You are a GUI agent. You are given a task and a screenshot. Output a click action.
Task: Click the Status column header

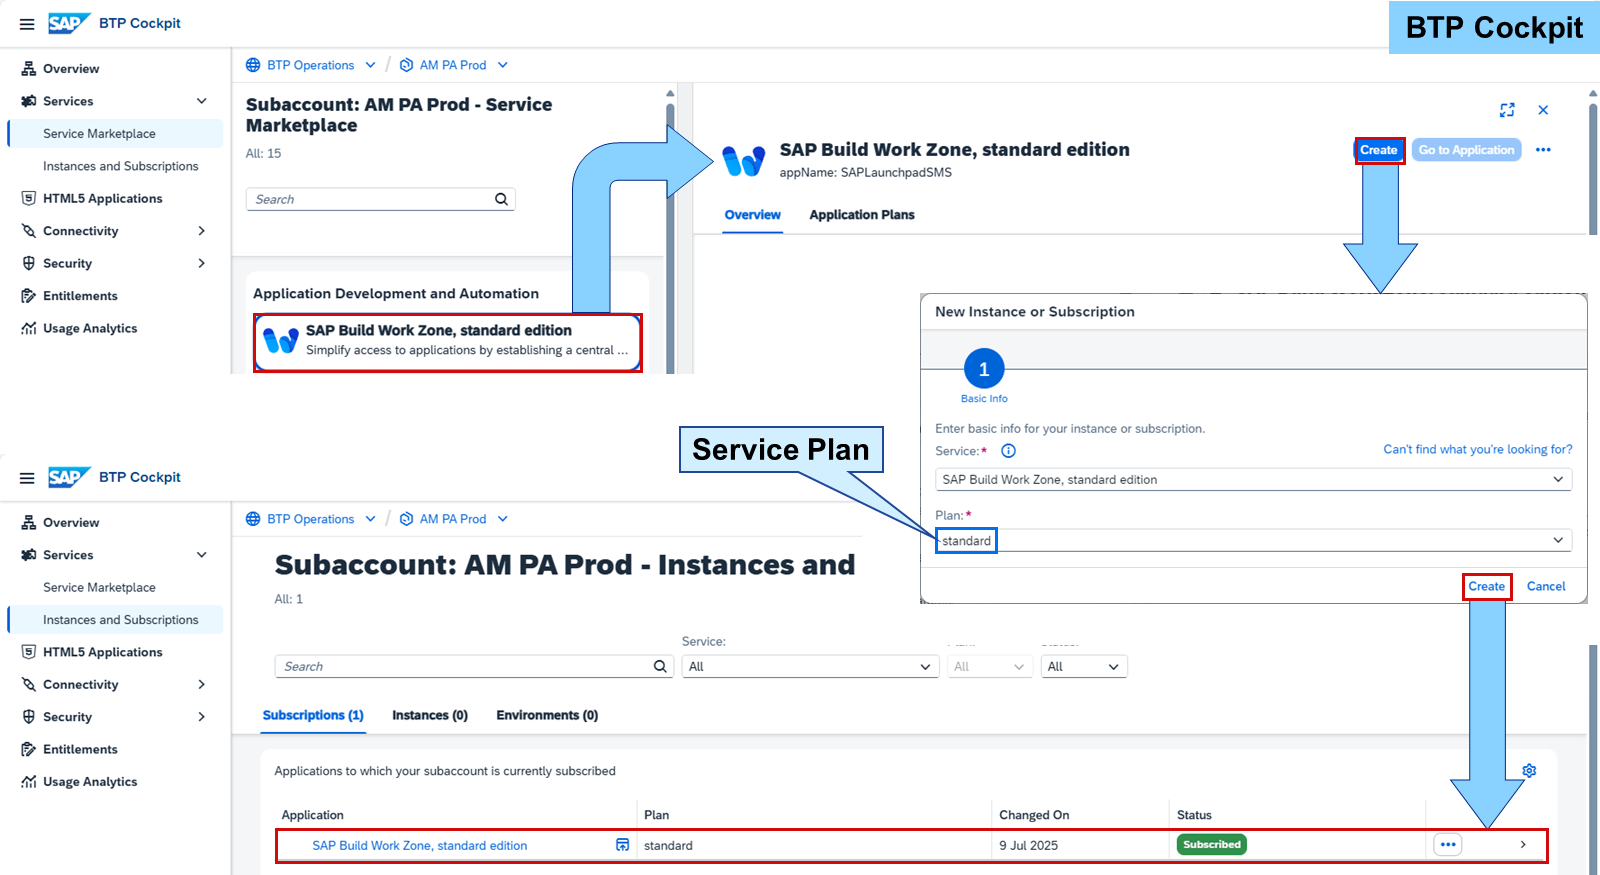[1194, 816]
